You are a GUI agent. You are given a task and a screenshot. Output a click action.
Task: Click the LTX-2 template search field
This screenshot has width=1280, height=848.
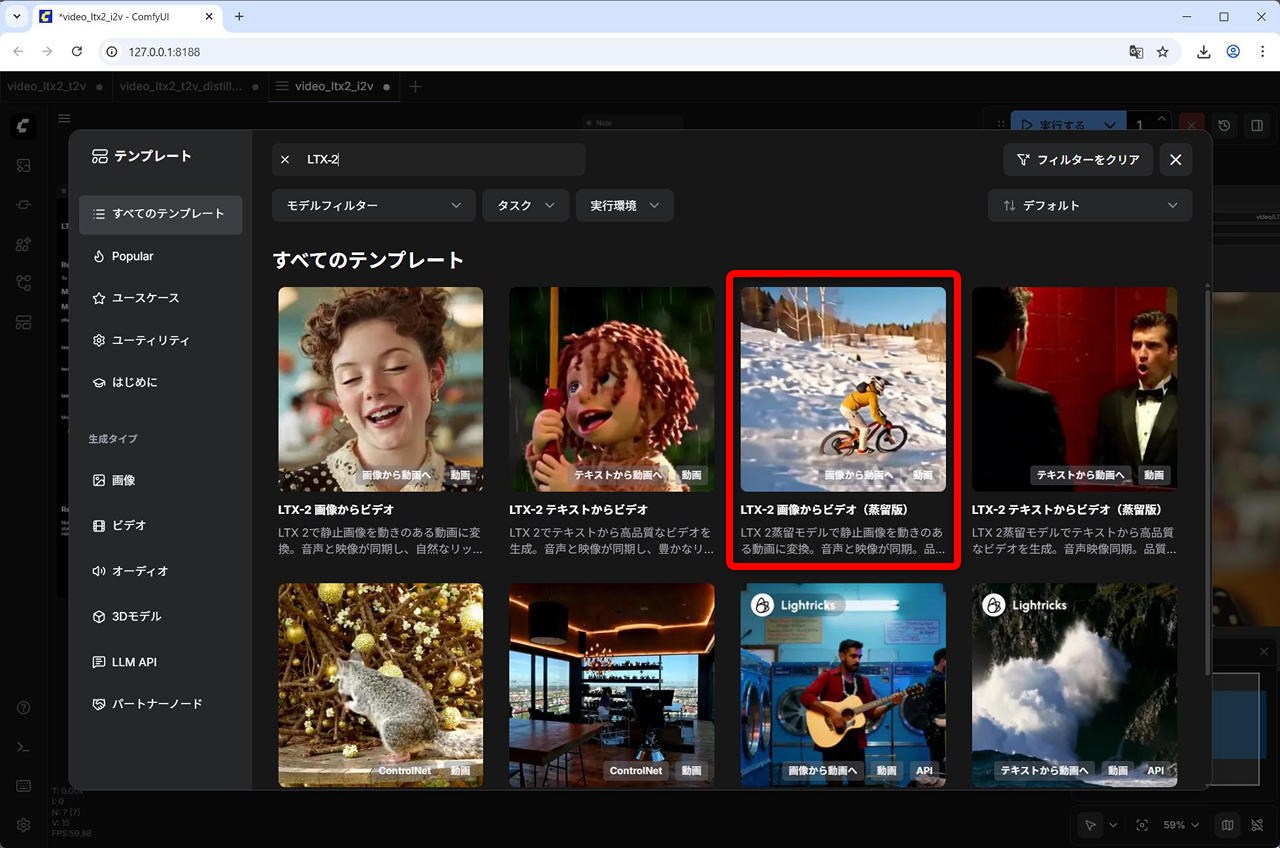pyautogui.click(x=440, y=160)
